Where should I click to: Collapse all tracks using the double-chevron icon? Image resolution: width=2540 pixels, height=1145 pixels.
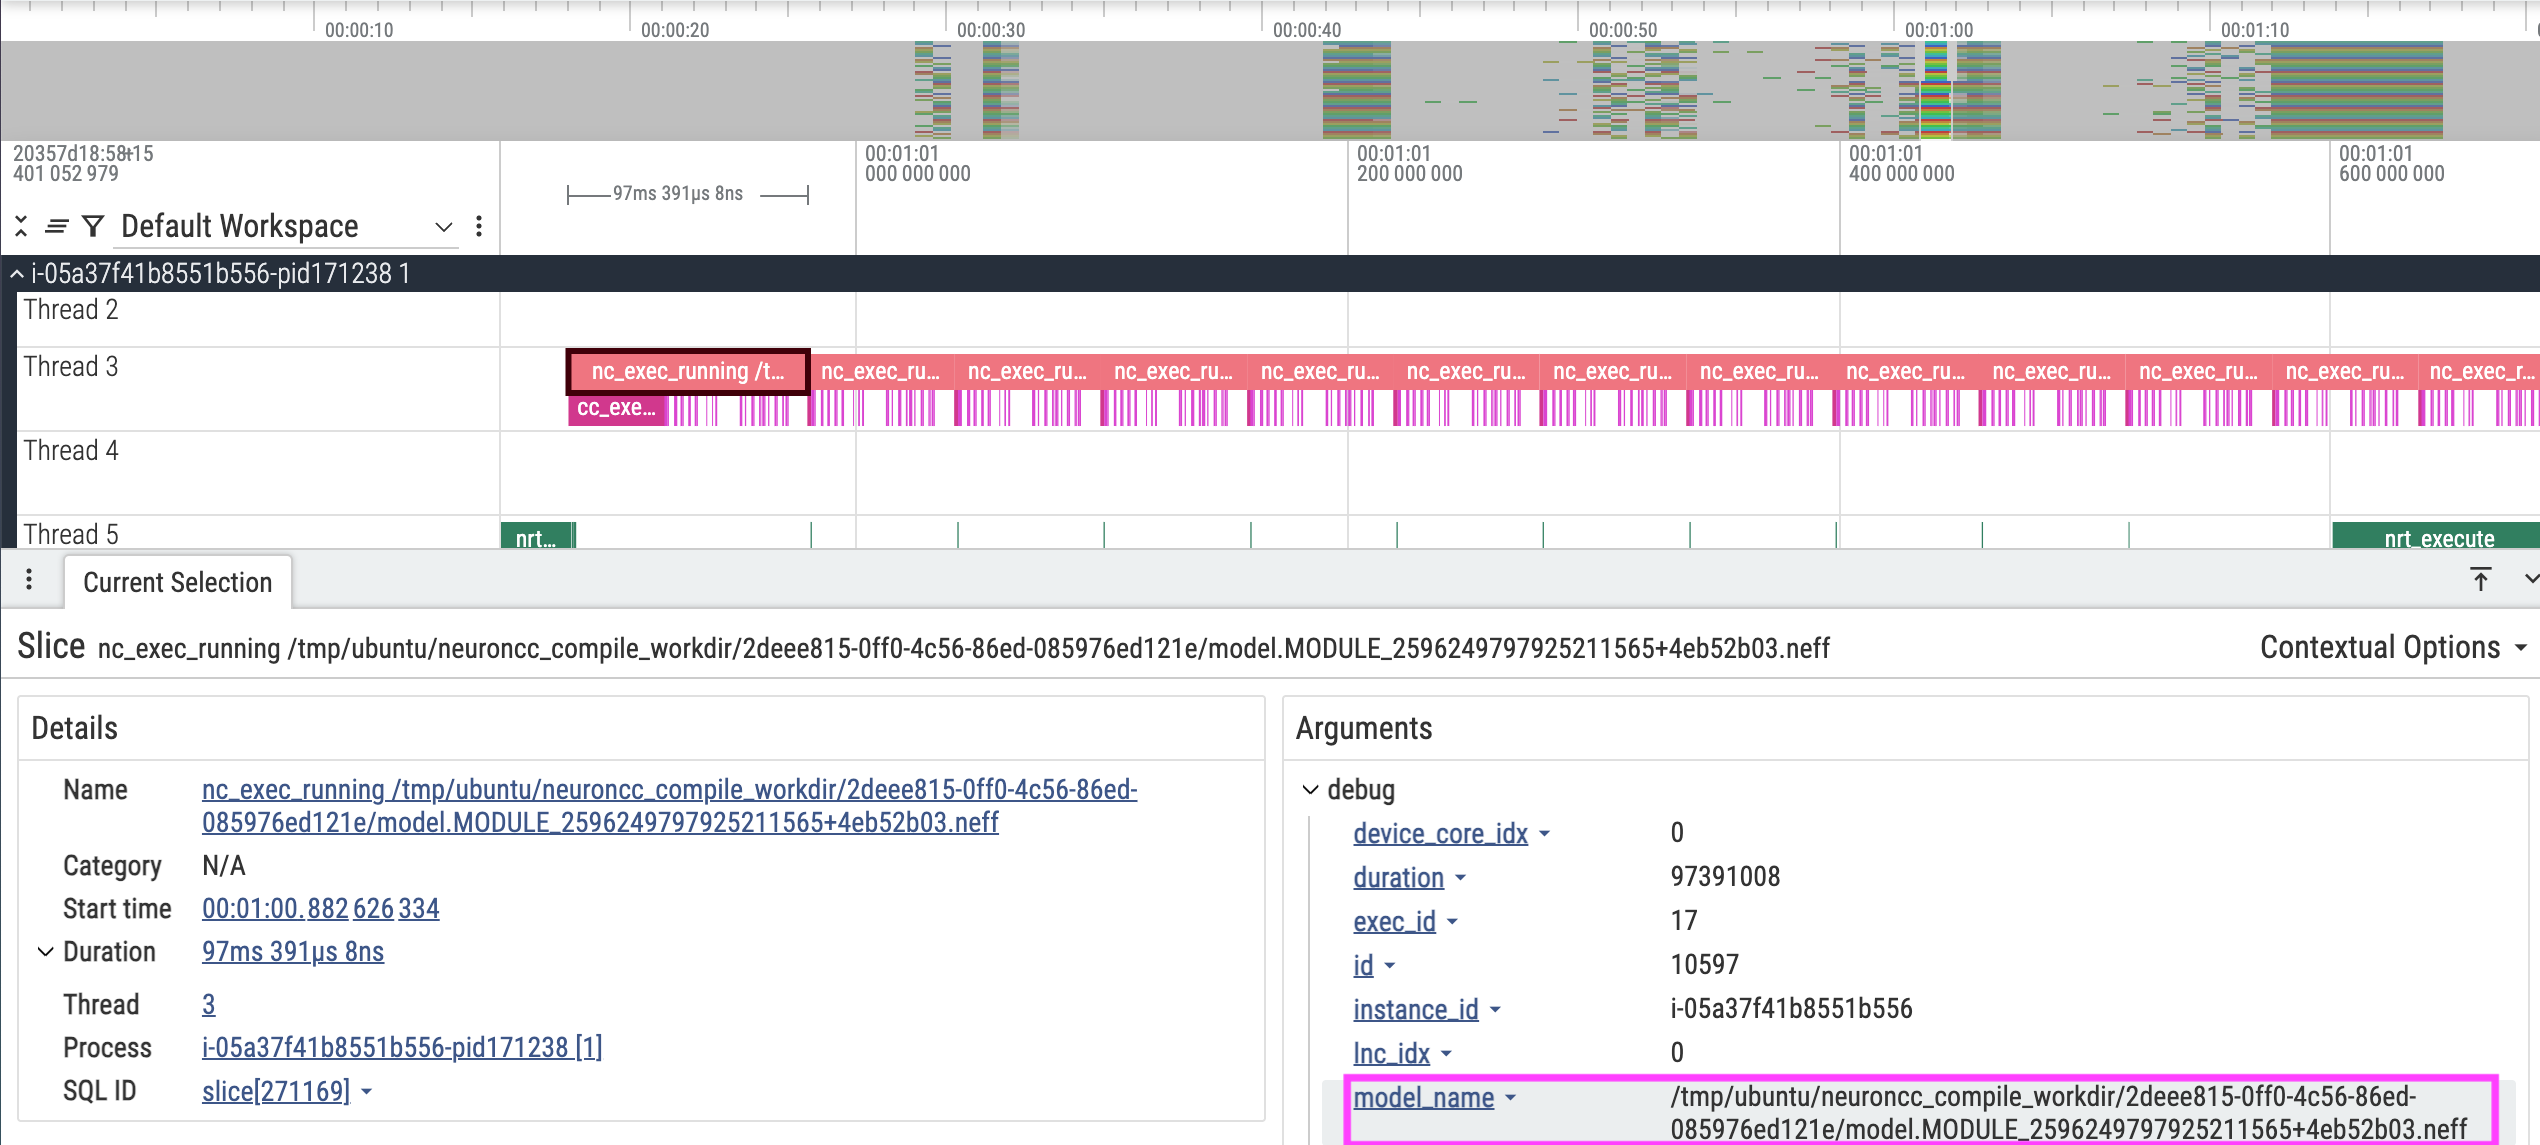(20, 226)
